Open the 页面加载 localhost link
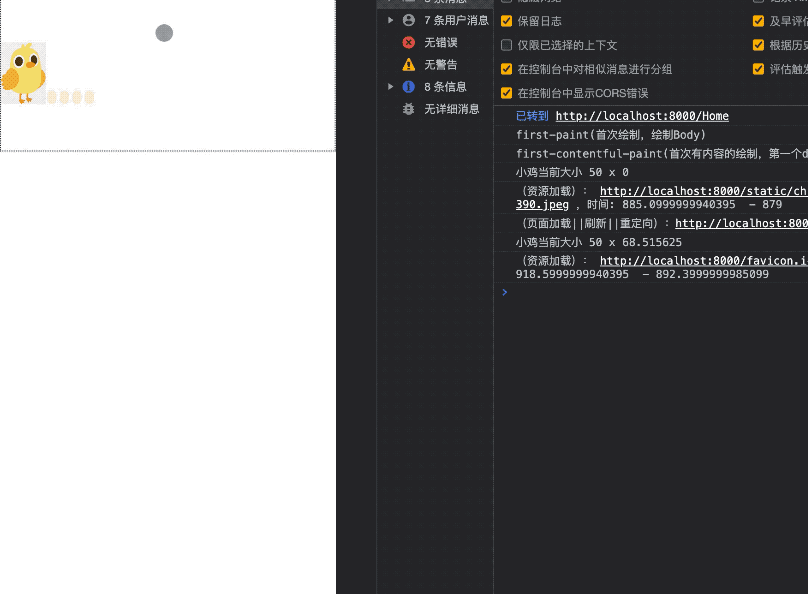 pyautogui.click(x=741, y=223)
